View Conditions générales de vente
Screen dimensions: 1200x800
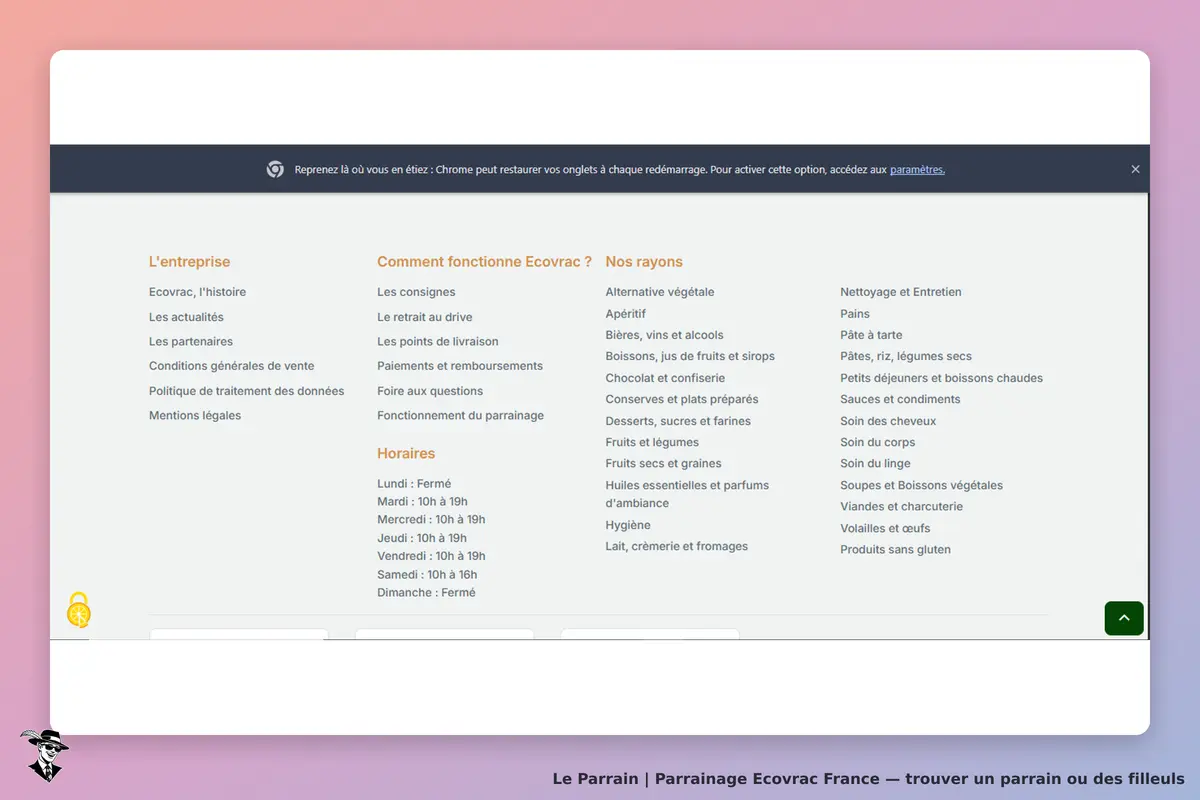click(x=232, y=366)
